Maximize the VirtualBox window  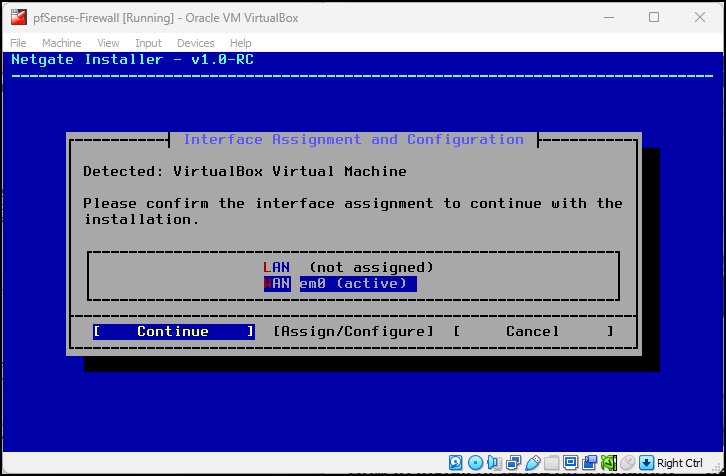(654, 18)
